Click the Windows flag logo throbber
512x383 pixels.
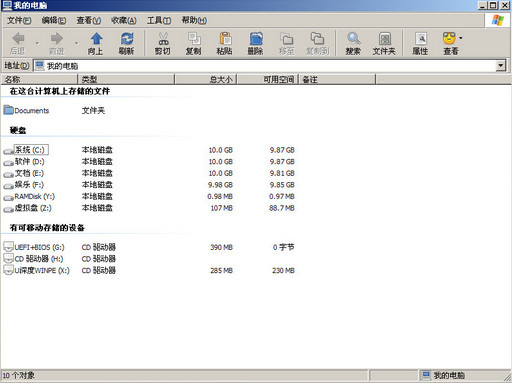coord(498,20)
